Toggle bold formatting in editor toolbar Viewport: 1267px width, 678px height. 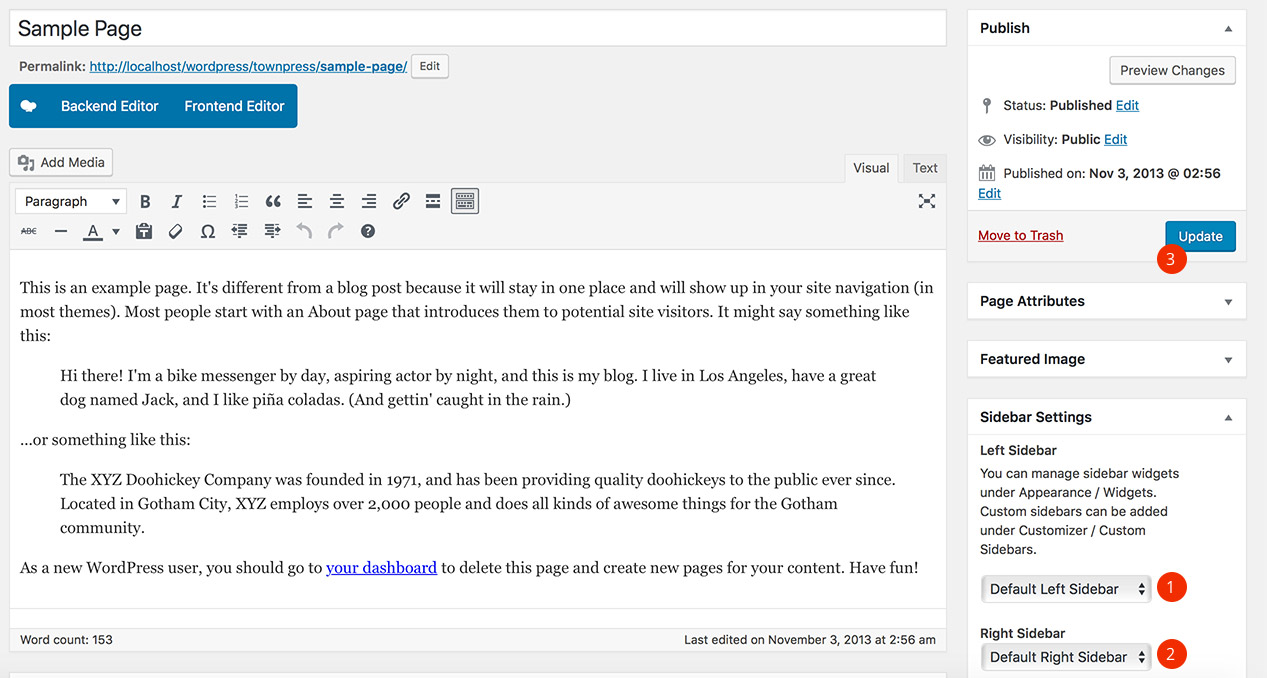click(145, 201)
